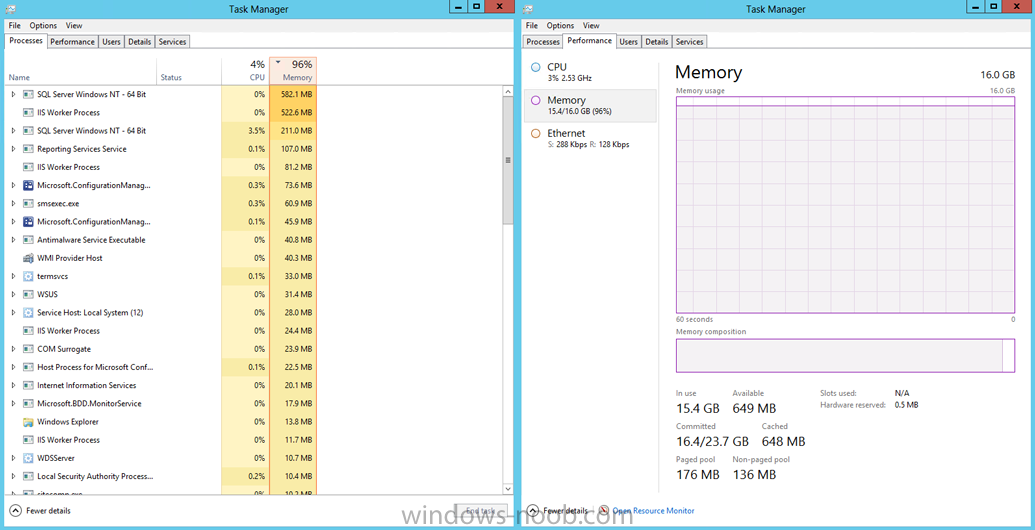Click the Memory usage graph
Screen dimensions: 1035x530
pyautogui.click(x=846, y=205)
